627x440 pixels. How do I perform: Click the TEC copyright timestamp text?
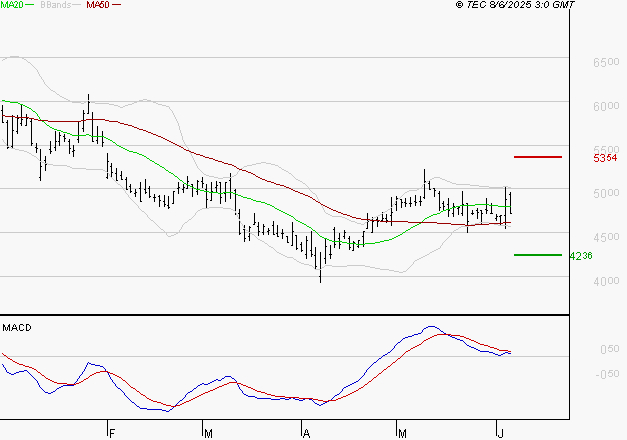point(515,5)
